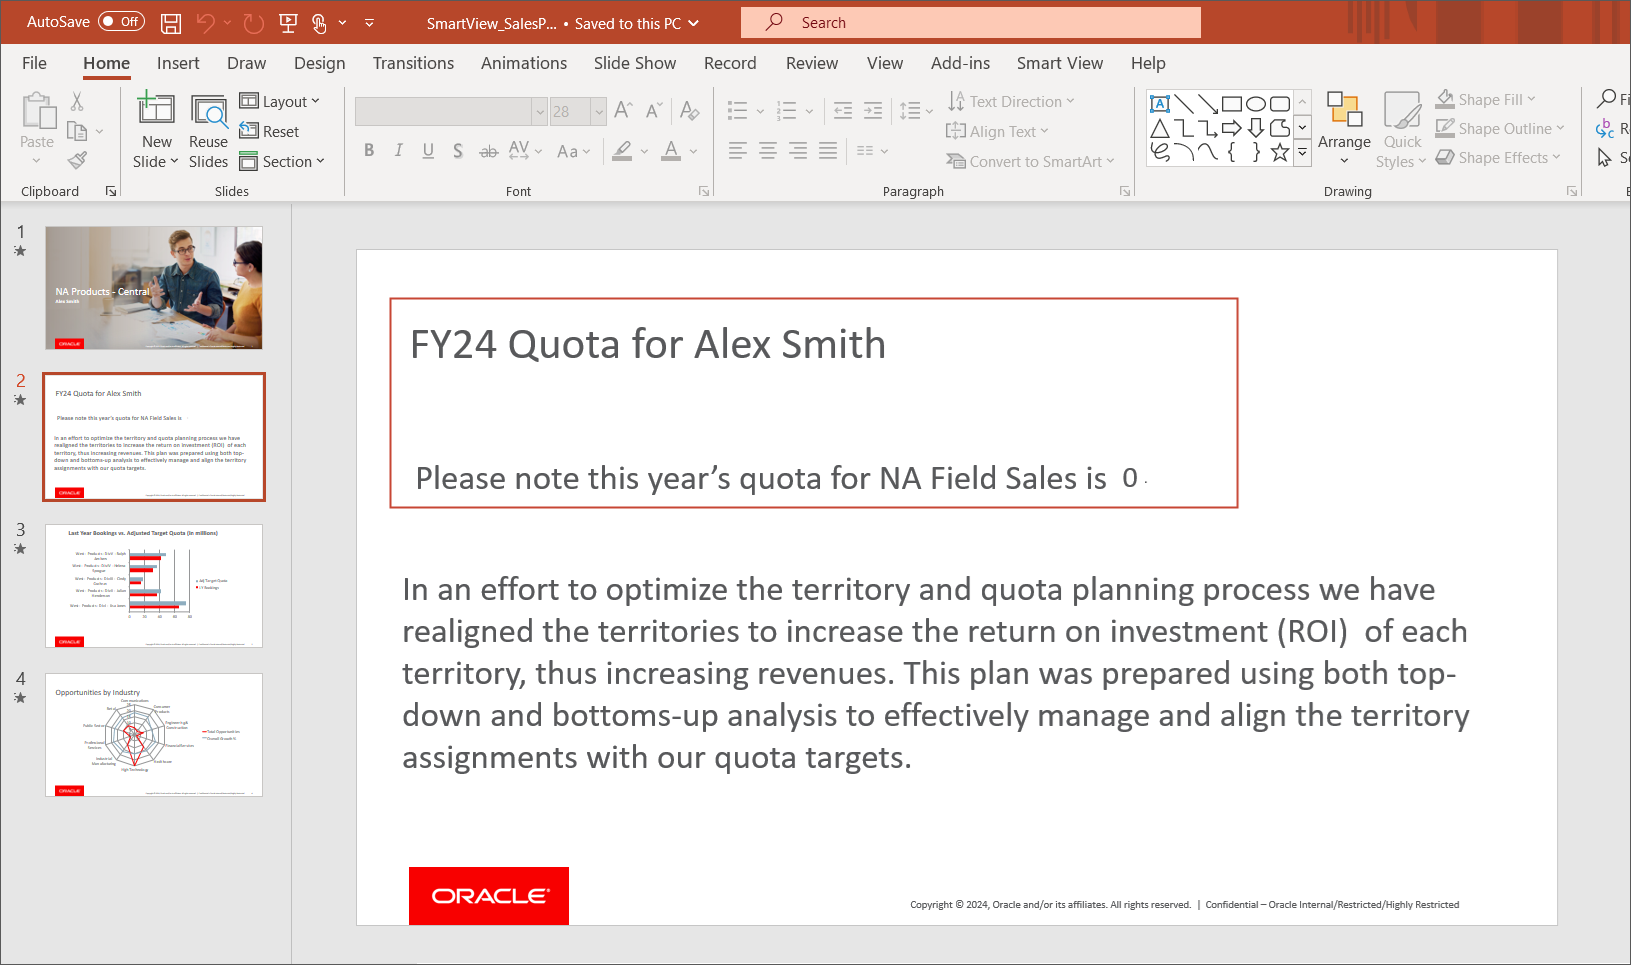Image resolution: width=1631 pixels, height=965 pixels.
Task: Expand the shapes gallery More arrow
Action: pyautogui.click(x=1302, y=153)
